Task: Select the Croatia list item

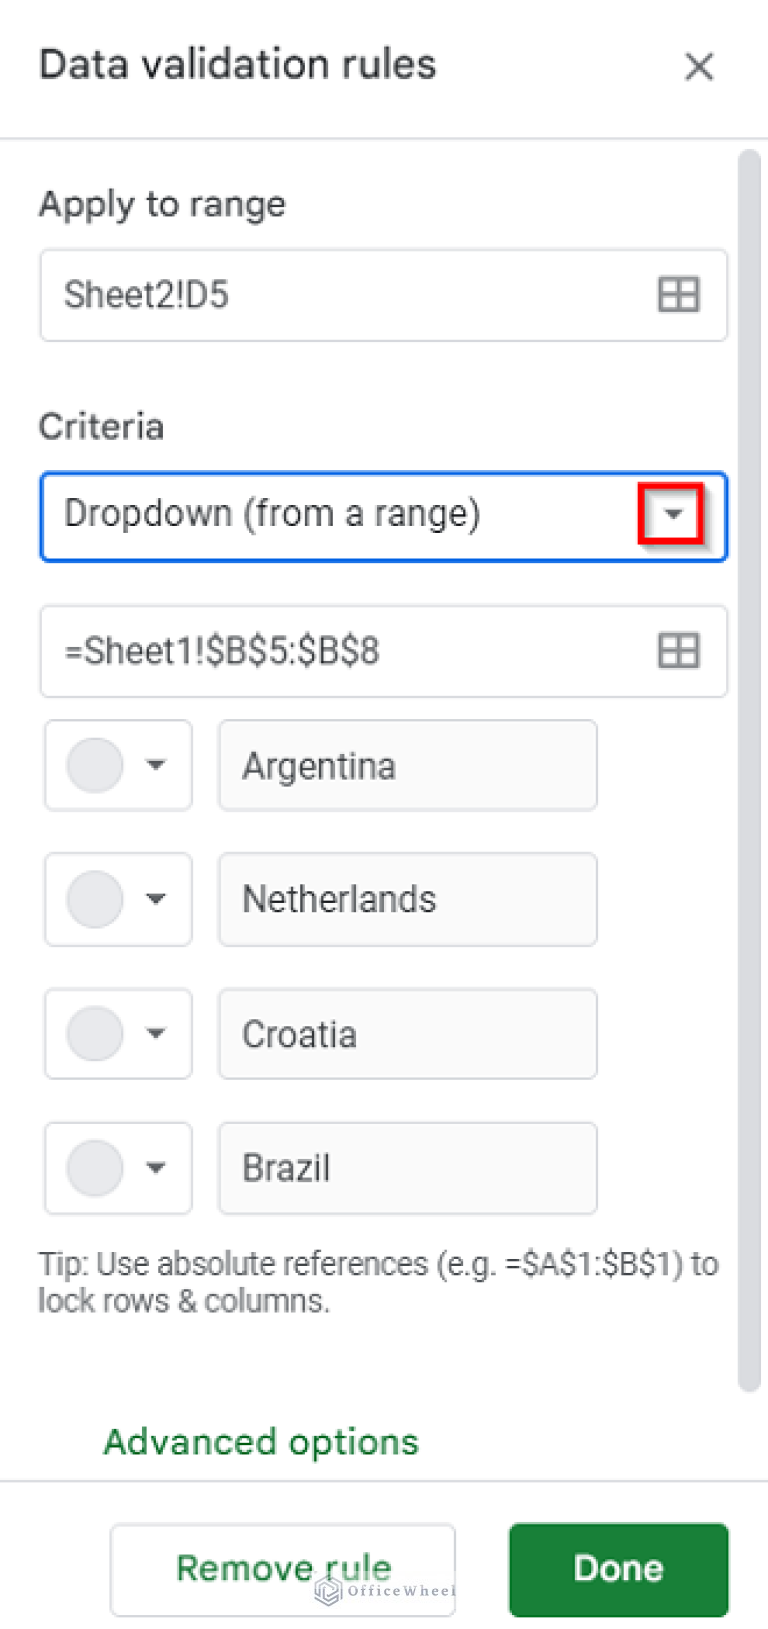Action: [x=406, y=1034]
